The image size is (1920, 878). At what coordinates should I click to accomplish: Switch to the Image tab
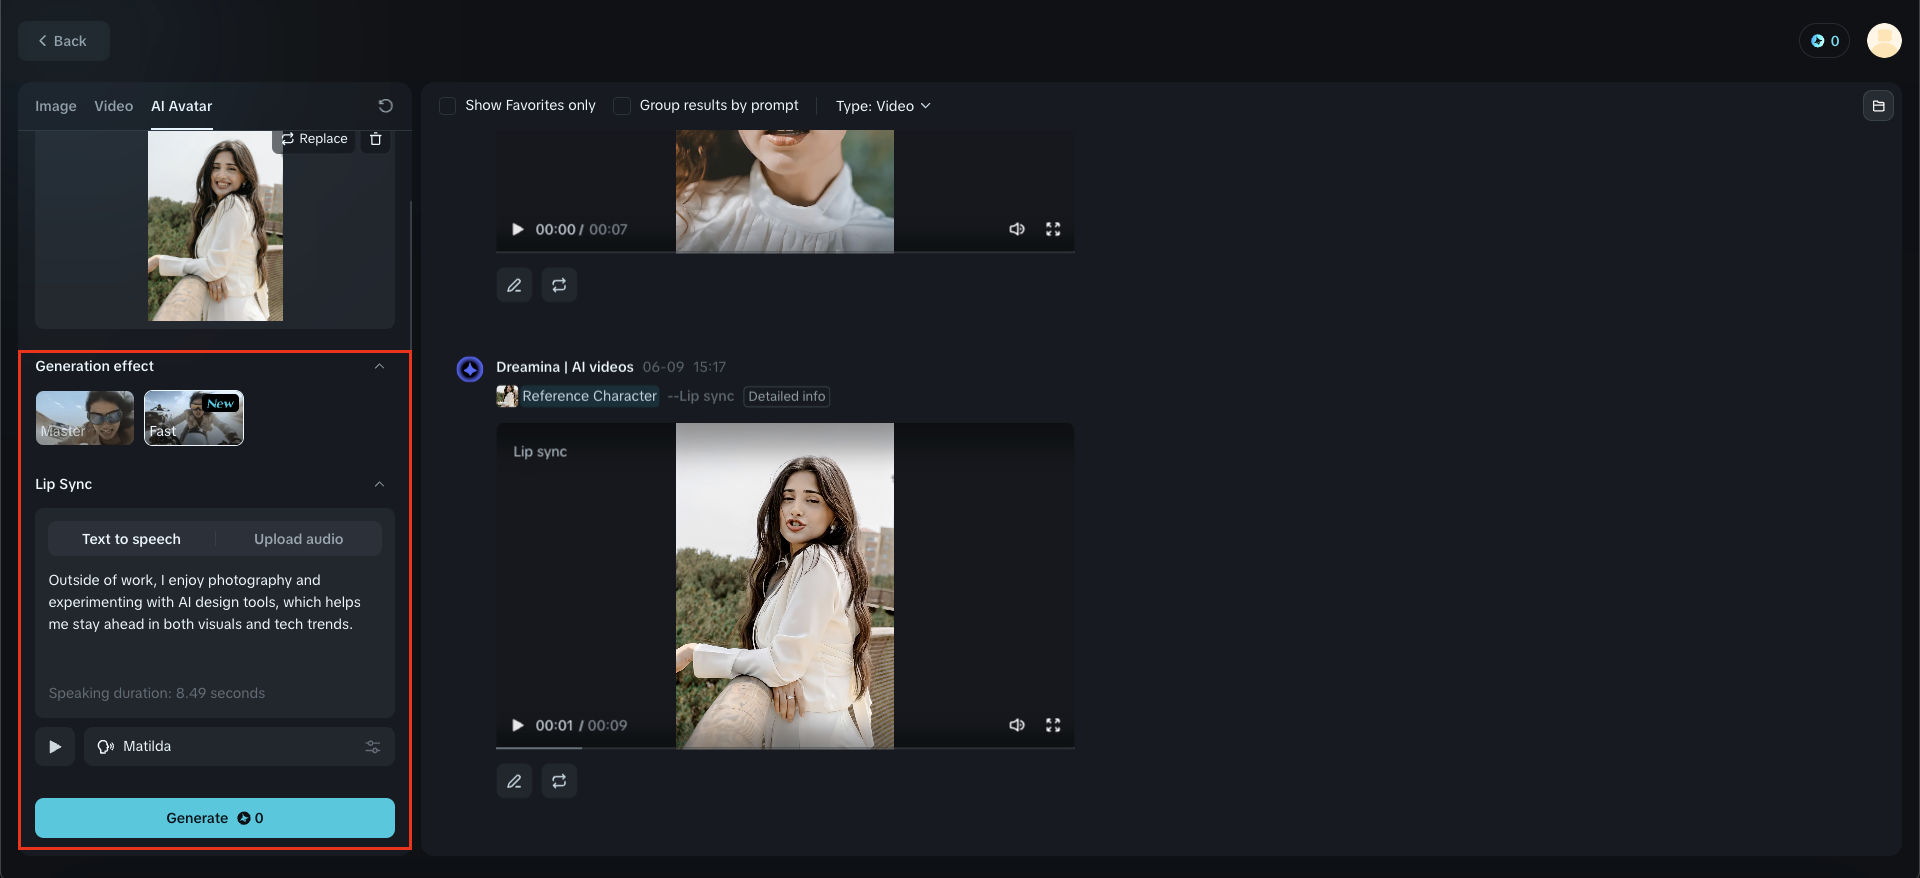pos(56,106)
